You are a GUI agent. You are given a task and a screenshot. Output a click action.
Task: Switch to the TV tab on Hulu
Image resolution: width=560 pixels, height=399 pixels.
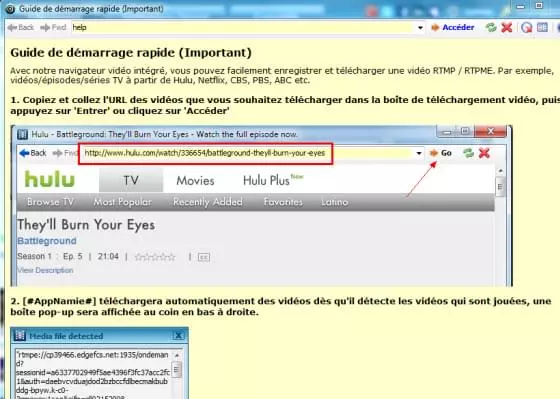pos(131,180)
